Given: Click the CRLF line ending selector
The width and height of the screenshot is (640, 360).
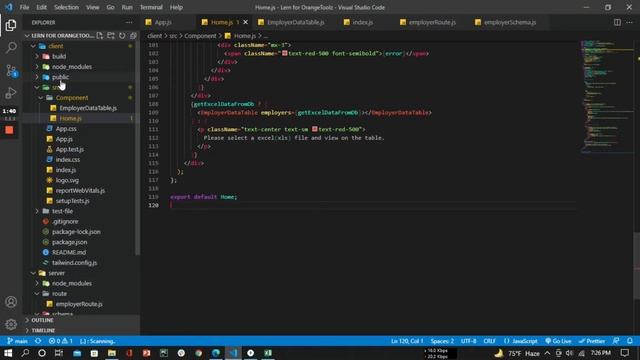Looking at the screenshot, I should pos(489,341).
